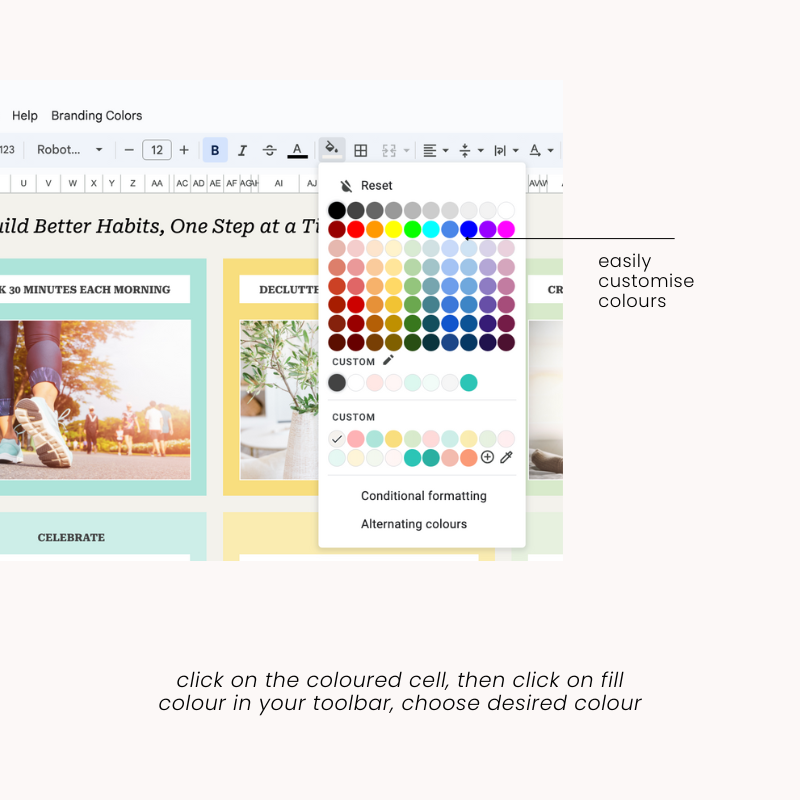Click the eyedropper colour picker icon
This screenshot has height=800, width=800.
pos(506,457)
